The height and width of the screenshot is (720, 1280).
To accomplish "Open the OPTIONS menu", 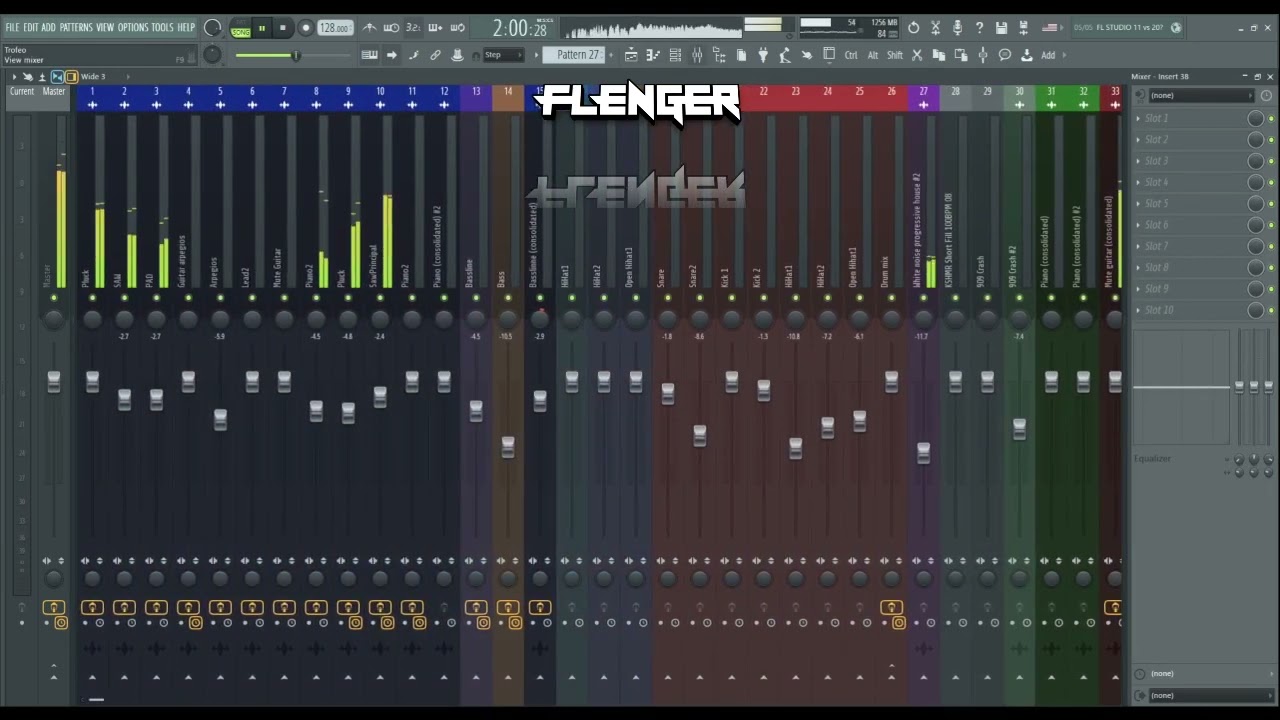I will (133, 27).
